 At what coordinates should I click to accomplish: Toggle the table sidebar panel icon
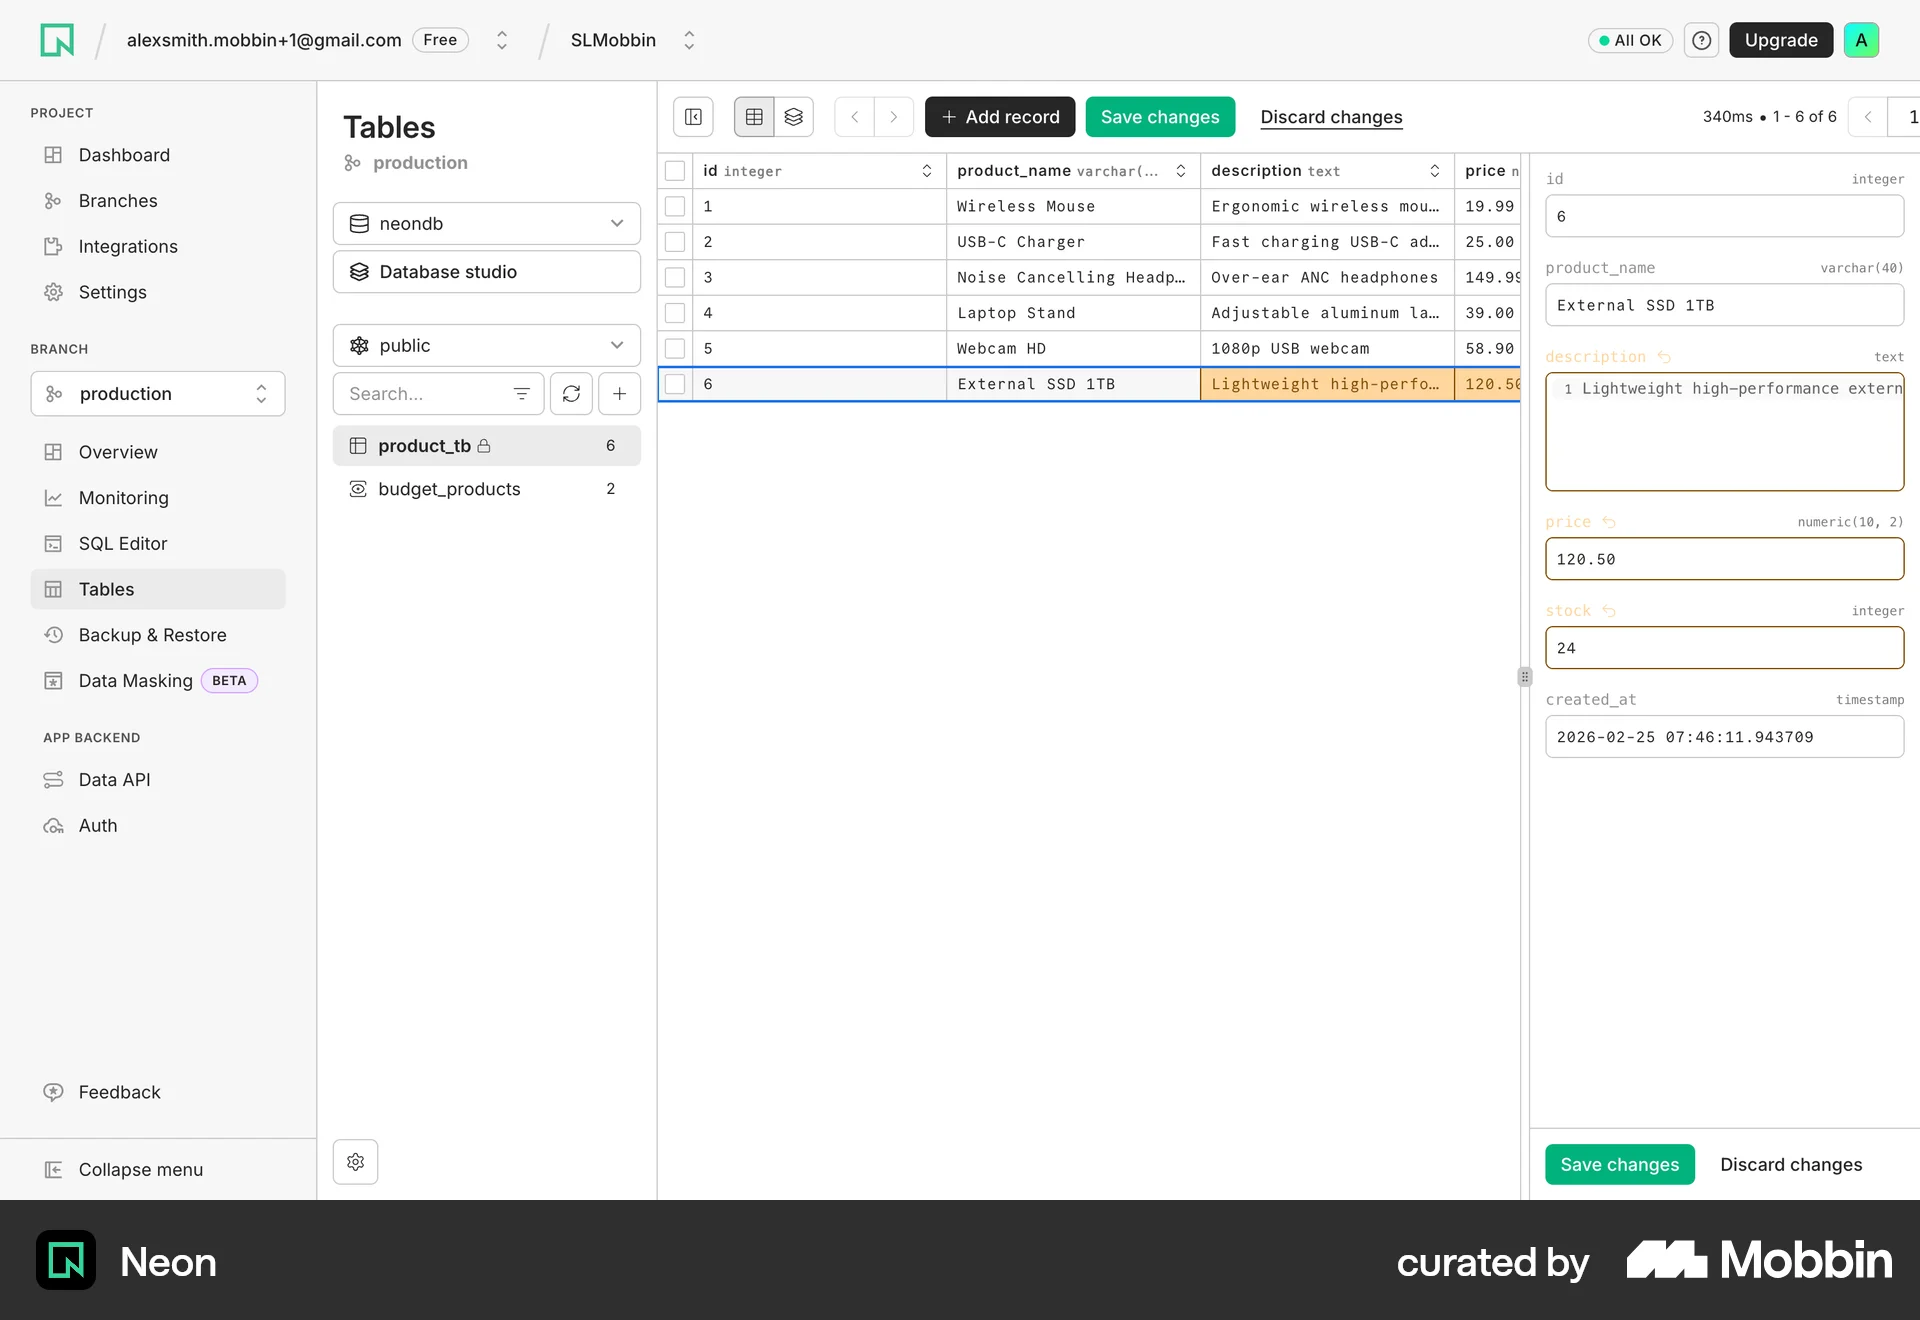point(693,117)
